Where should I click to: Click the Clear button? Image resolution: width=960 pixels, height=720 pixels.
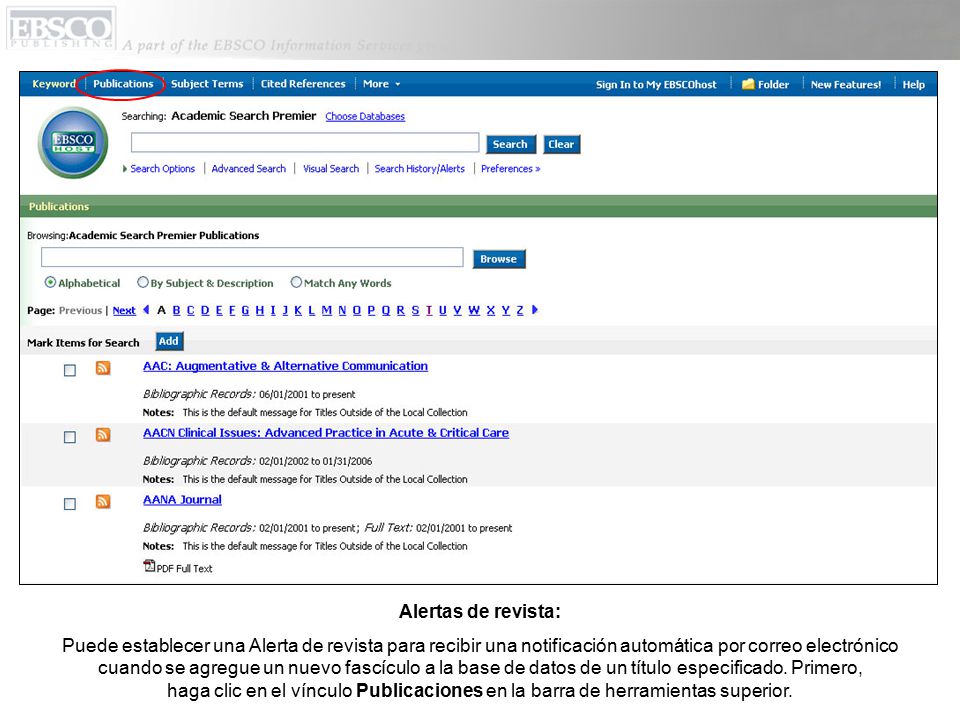click(561, 144)
